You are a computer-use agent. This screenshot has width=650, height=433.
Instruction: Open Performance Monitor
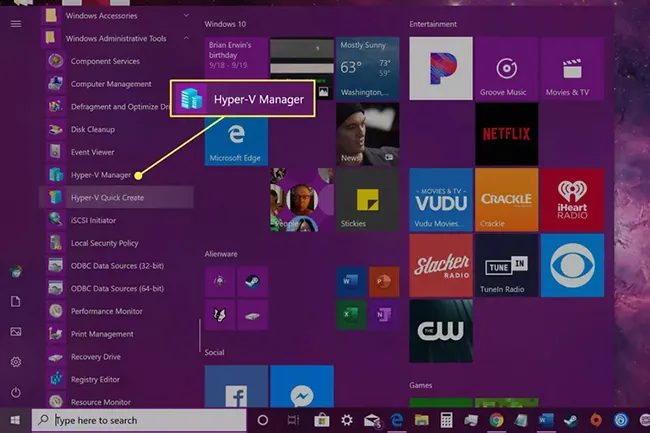pyautogui.click(x=116, y=311)
